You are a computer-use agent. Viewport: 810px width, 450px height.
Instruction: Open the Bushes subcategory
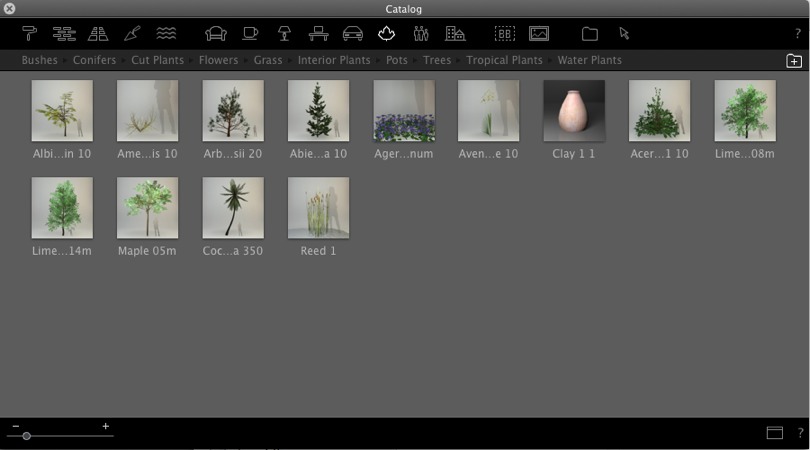[x=39, y=60]
